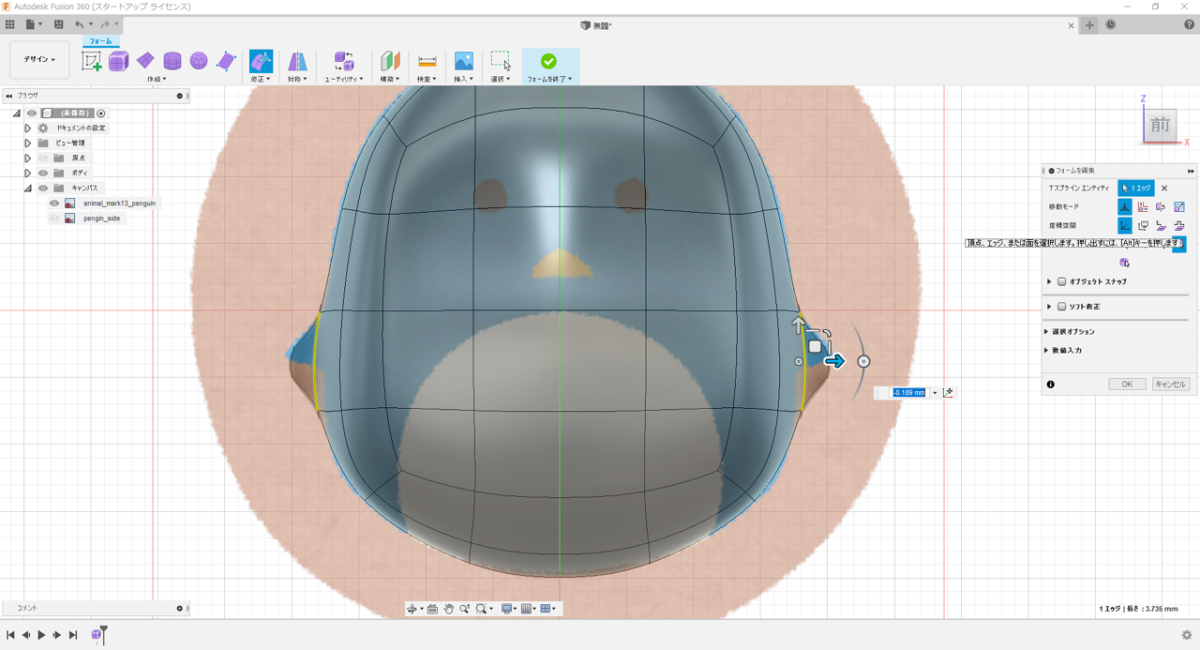
Task: Toggle visibility of the 原点 folder
Action: coord(43,158)
